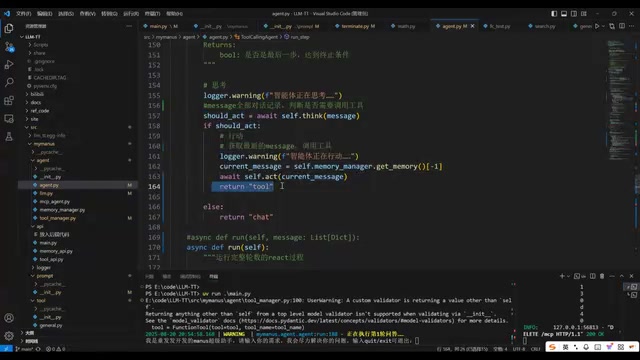
Task: Open the Source Control view
Action: click(9, 47)
